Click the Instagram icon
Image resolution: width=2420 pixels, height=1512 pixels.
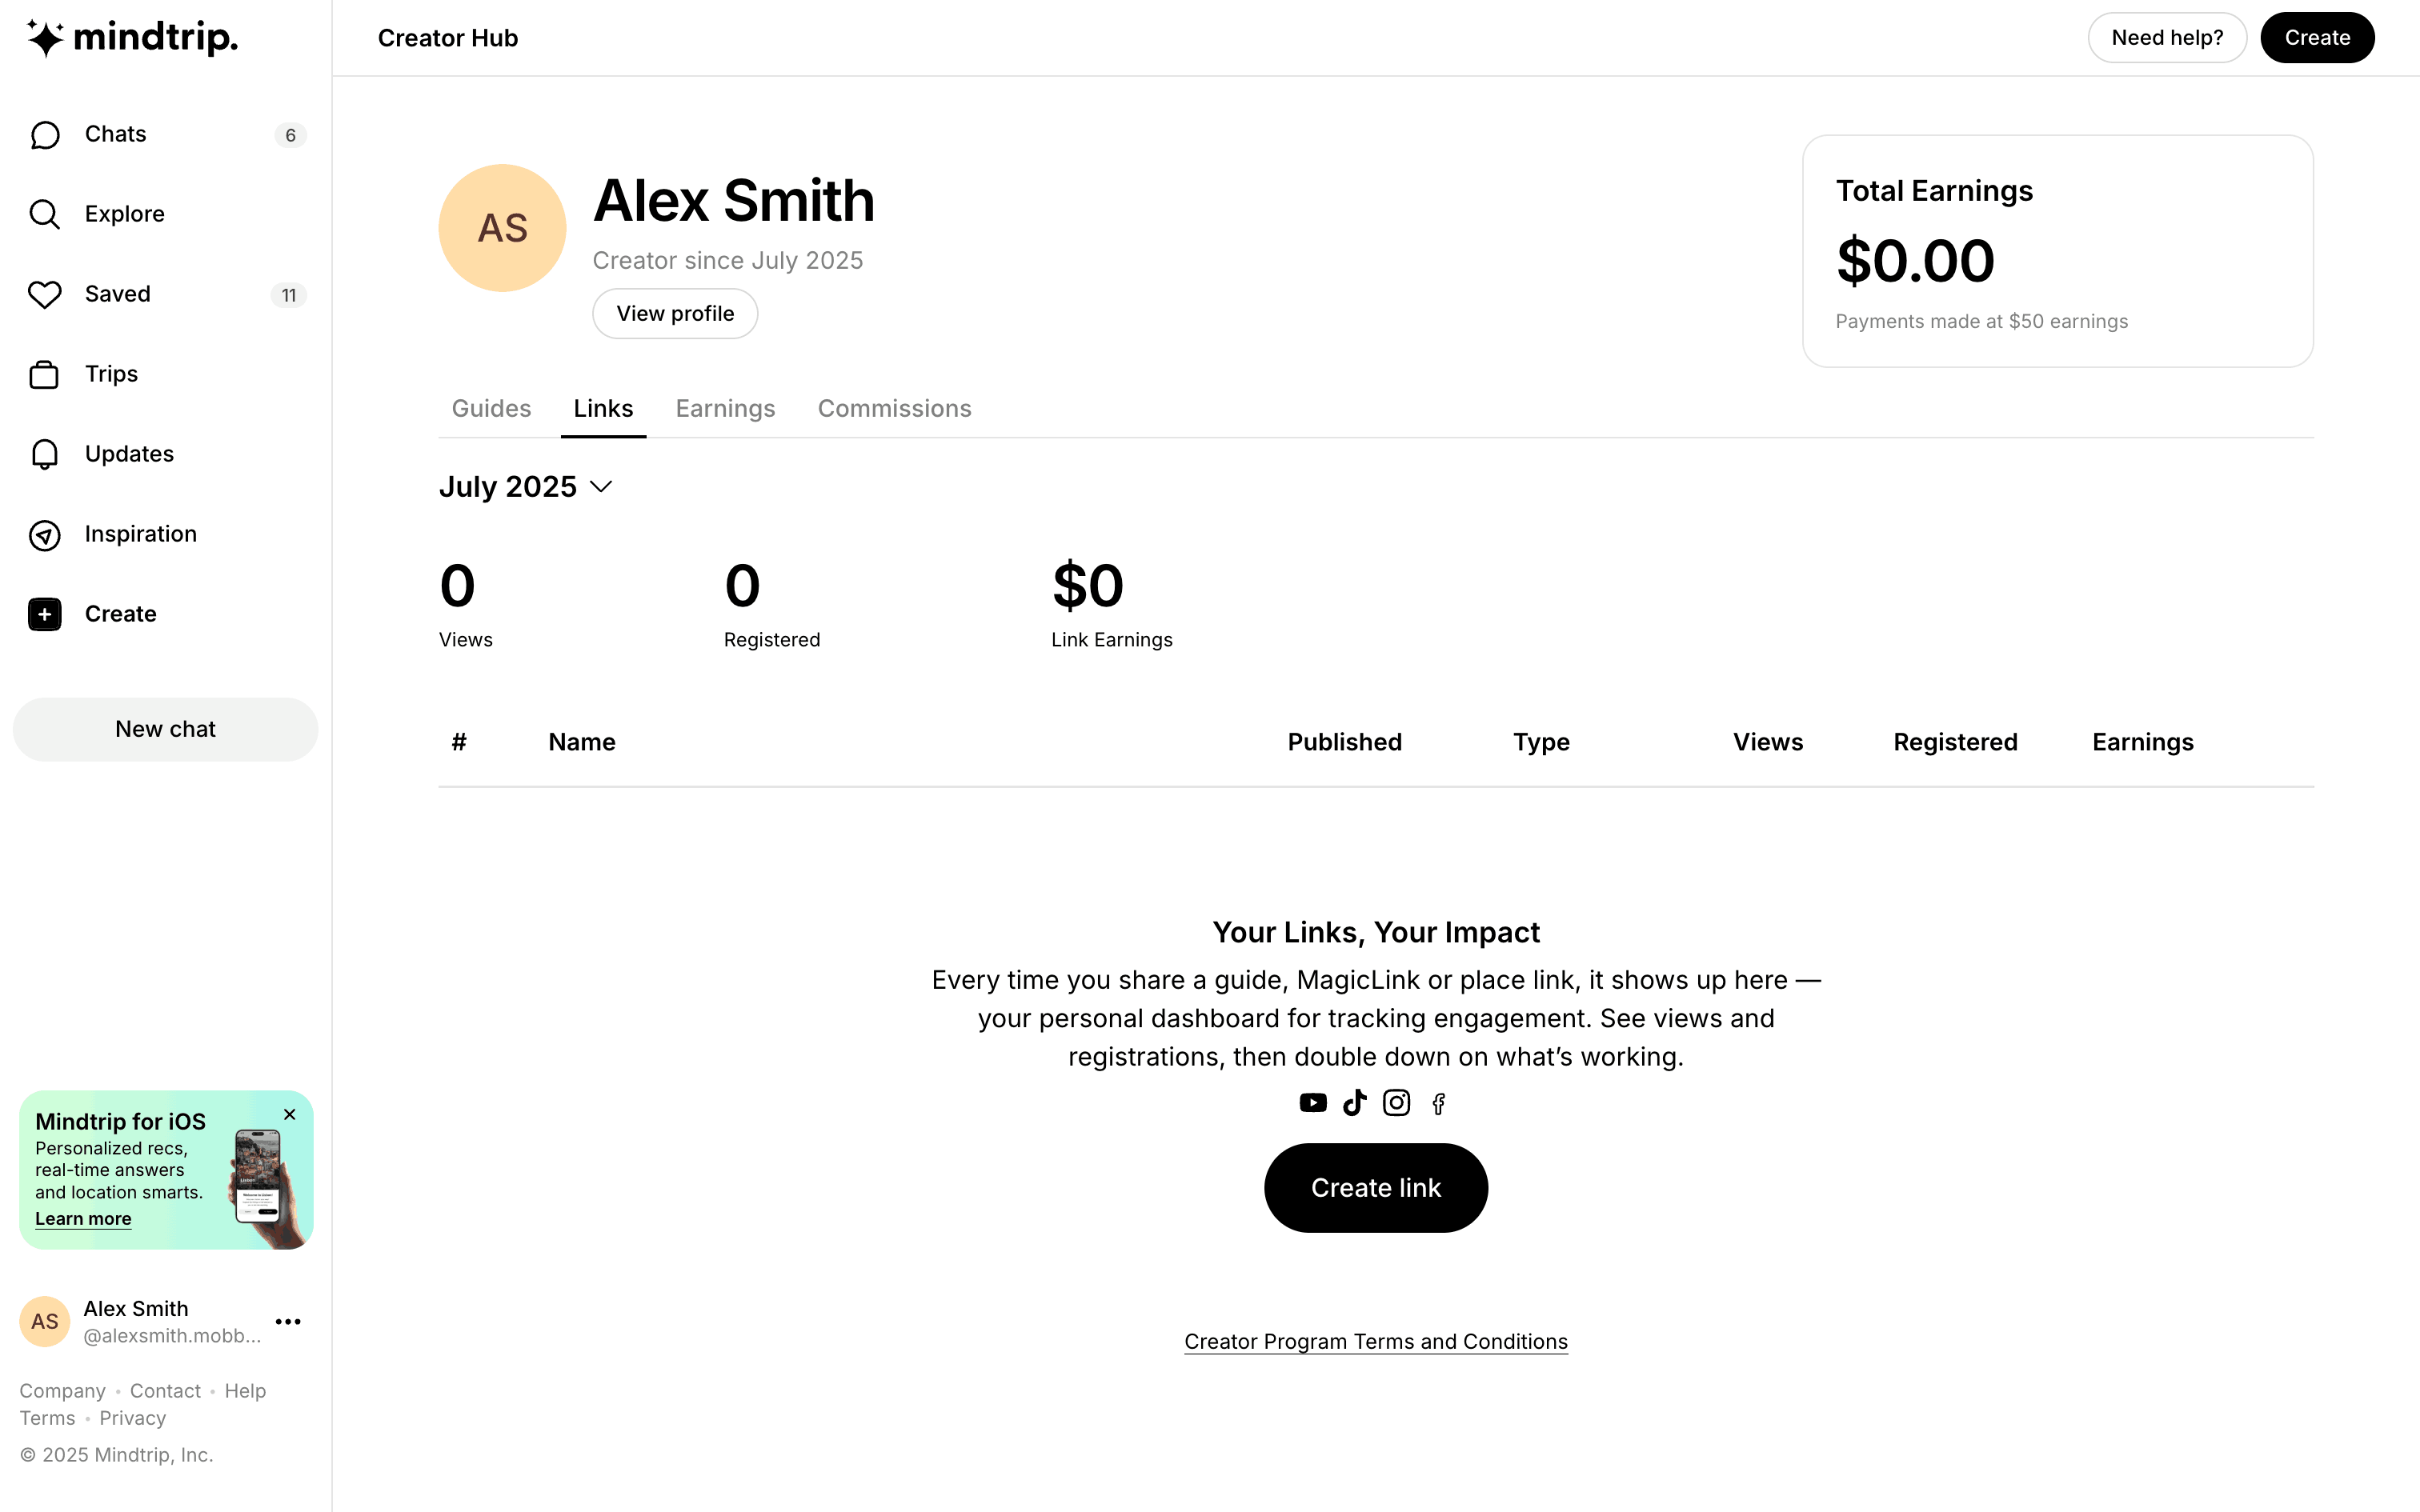click(x=1397, y=1103)
